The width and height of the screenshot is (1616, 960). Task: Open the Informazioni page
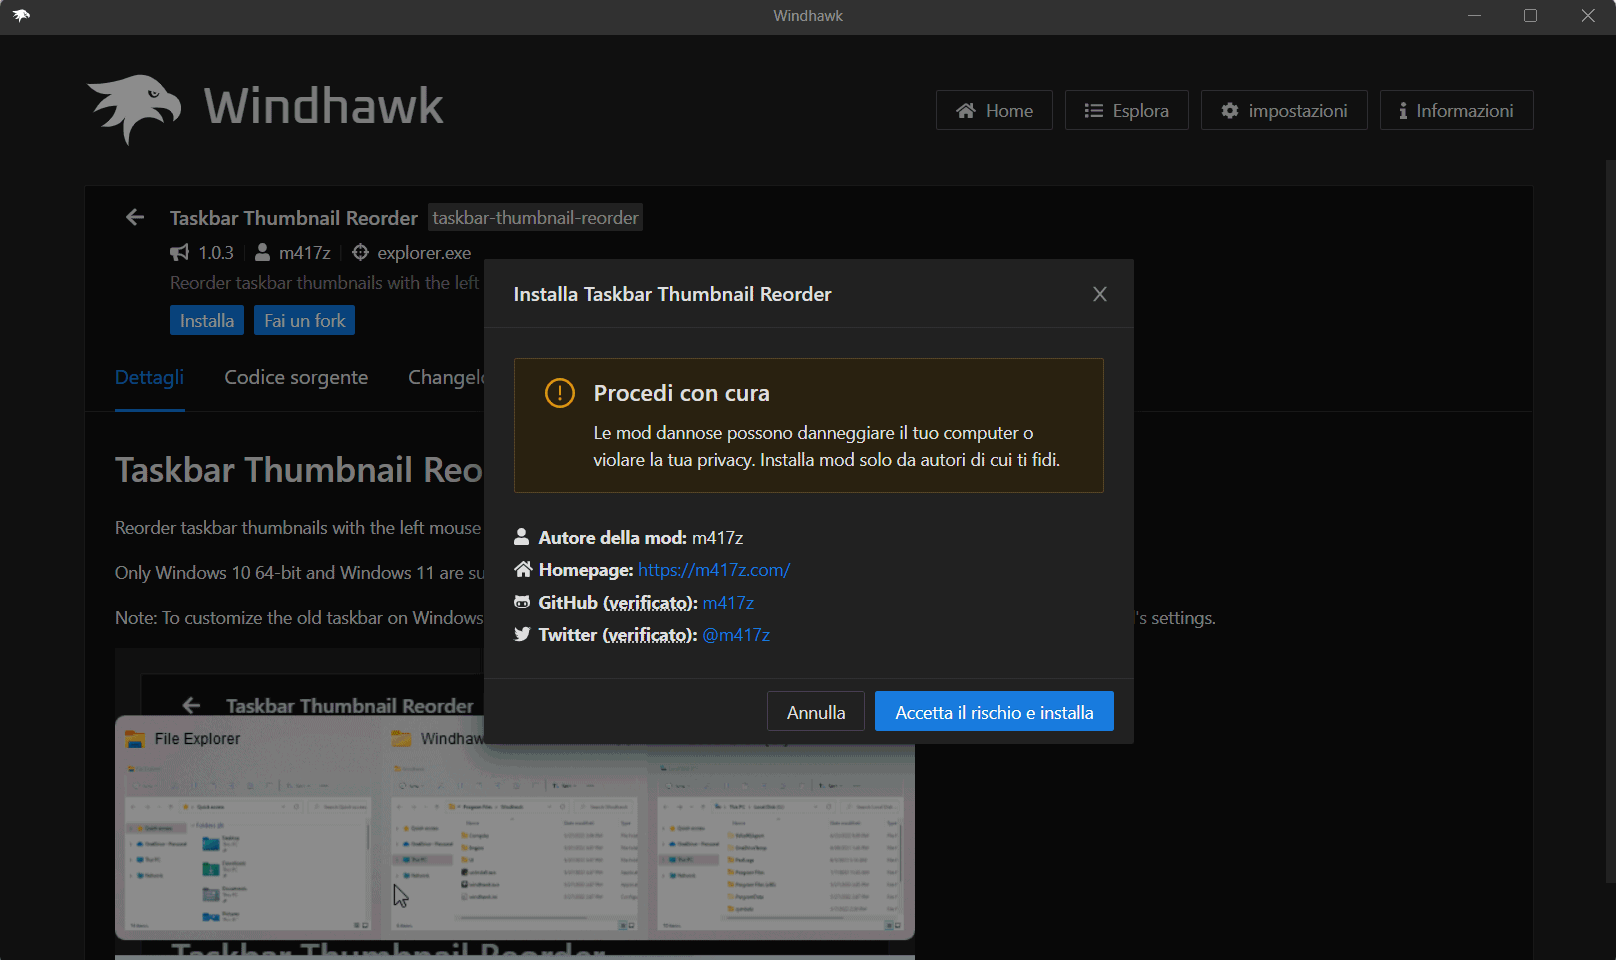pos(1456,110)
